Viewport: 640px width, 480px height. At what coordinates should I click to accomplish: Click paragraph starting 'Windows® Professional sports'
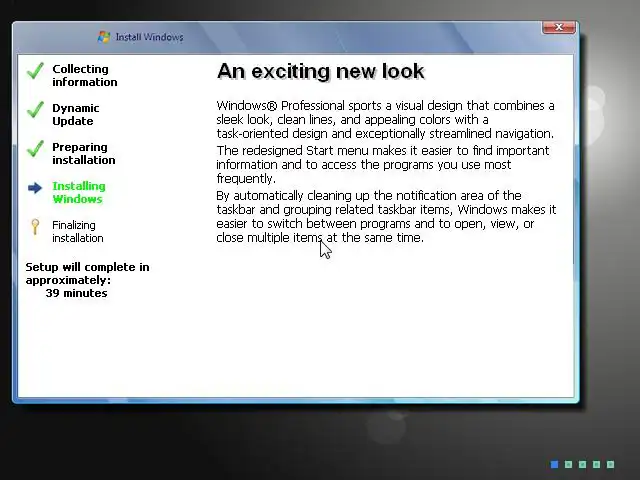(x=385, y=120)
